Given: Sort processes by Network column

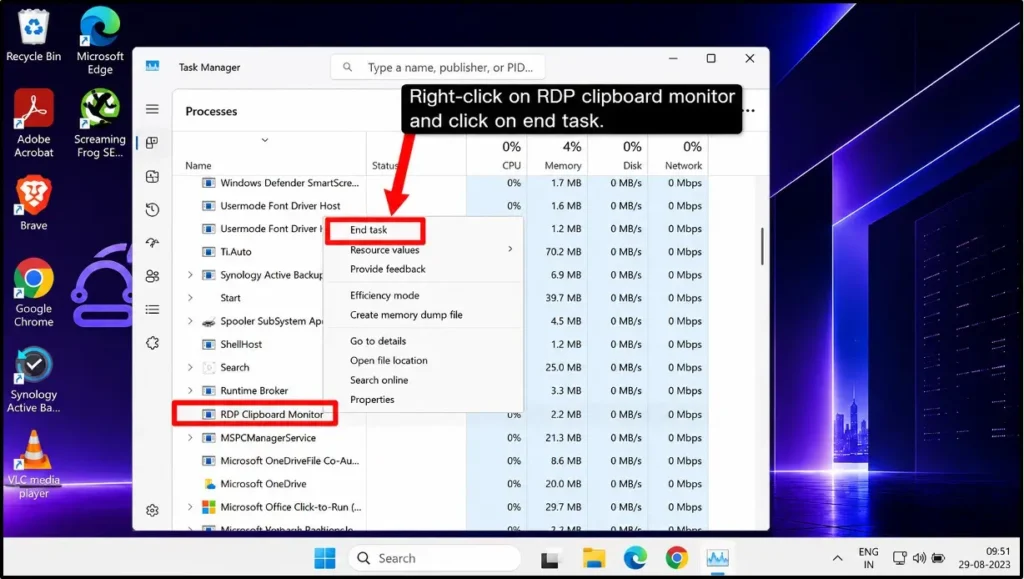Looking at the screenshot, I should click(x=678, y=154).
